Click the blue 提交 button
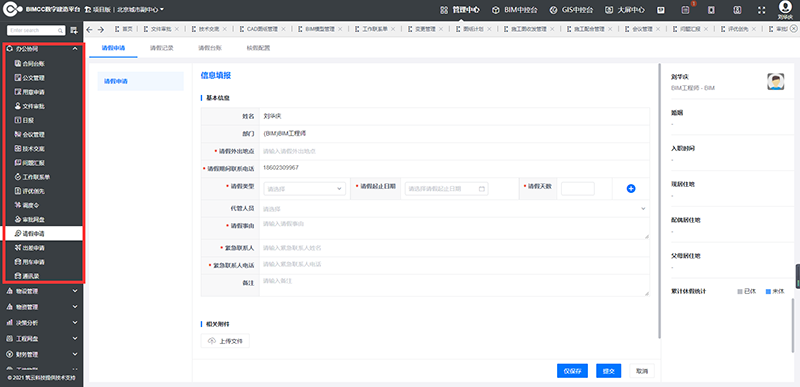The height and width of the screenshot is (387, 800). tap(608, 371)
